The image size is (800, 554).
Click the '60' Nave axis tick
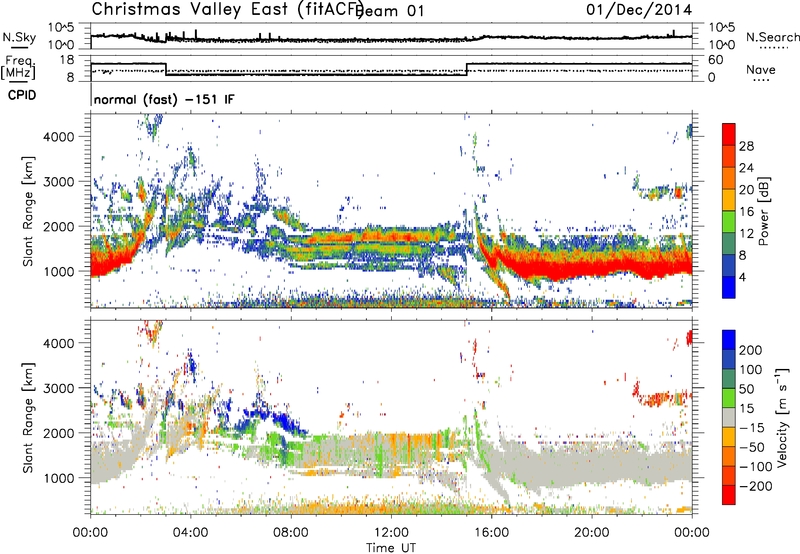pos(716,60)
